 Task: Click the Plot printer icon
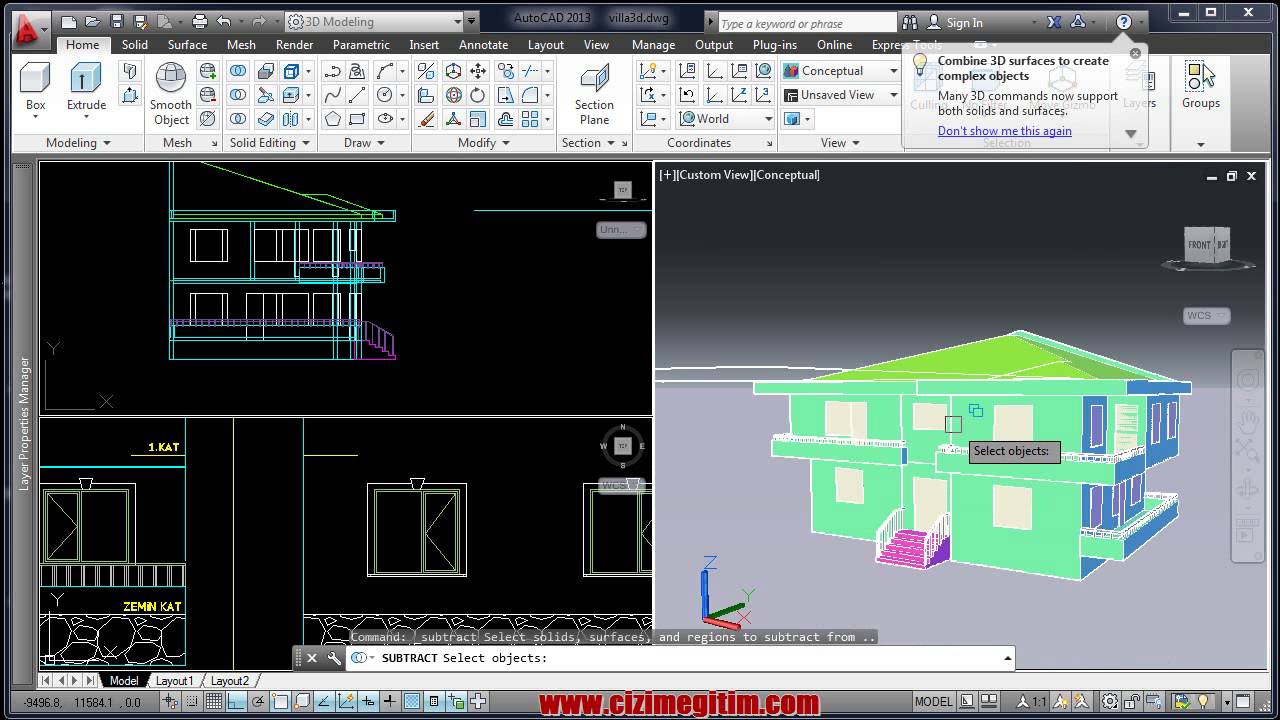(199, 22)
